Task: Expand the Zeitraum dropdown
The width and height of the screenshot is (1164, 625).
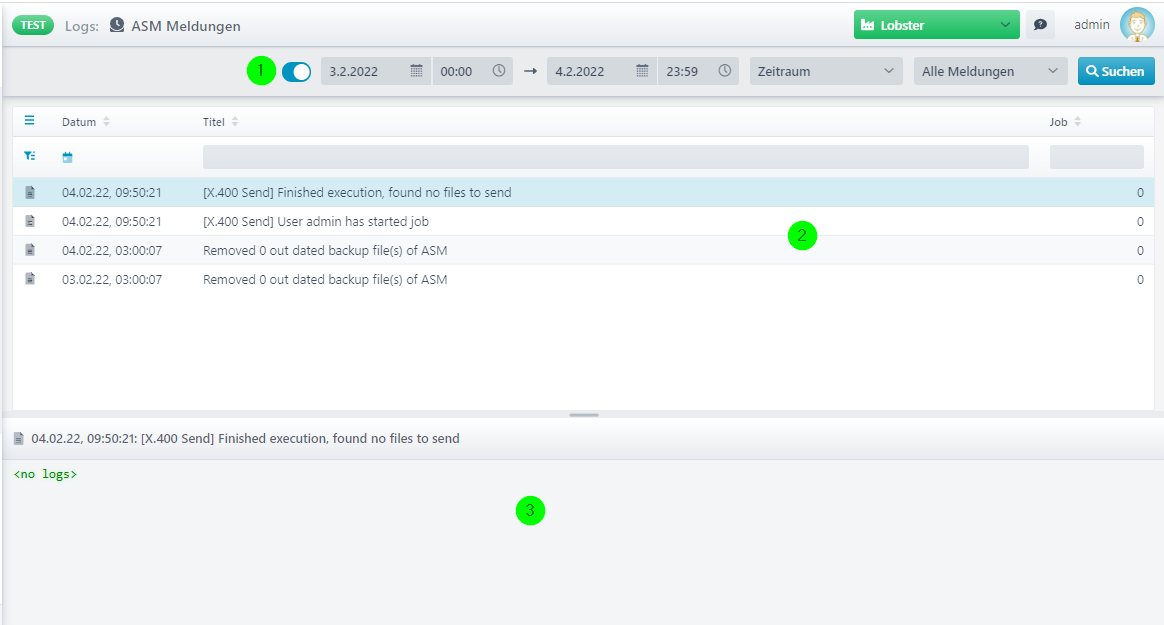Action: [x=826, y=71]
